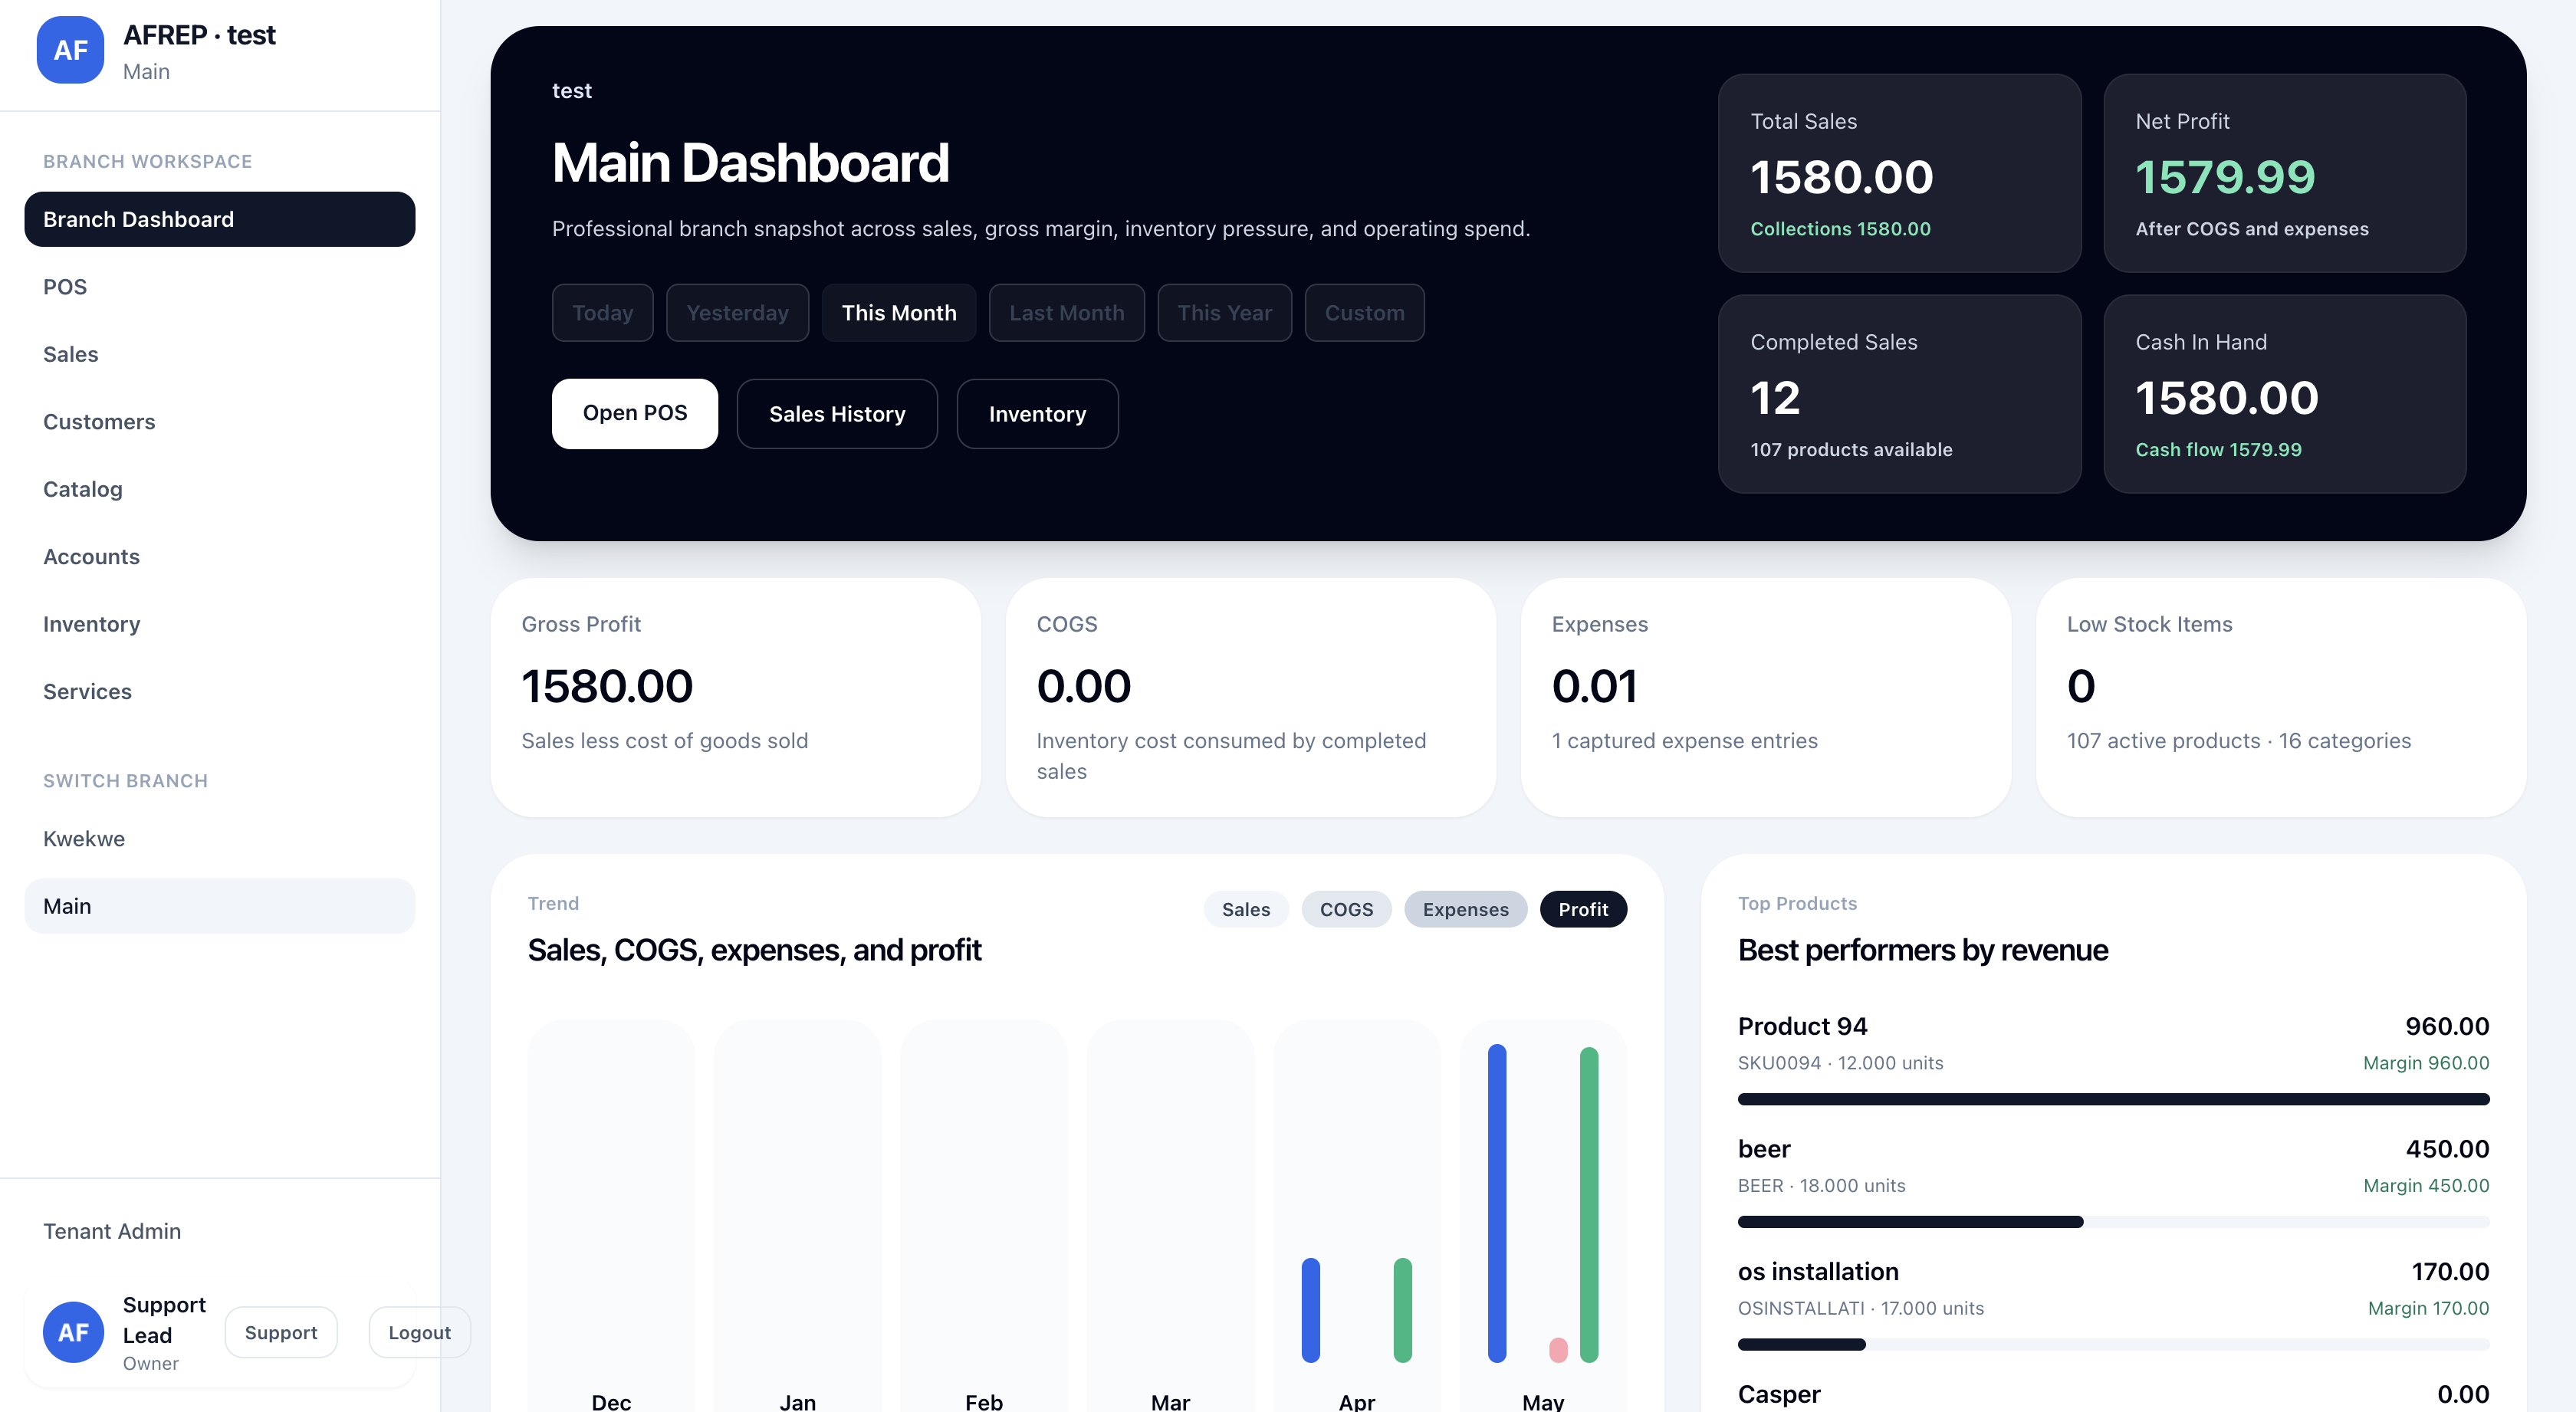Click the Open POS button

coord(635,413)
